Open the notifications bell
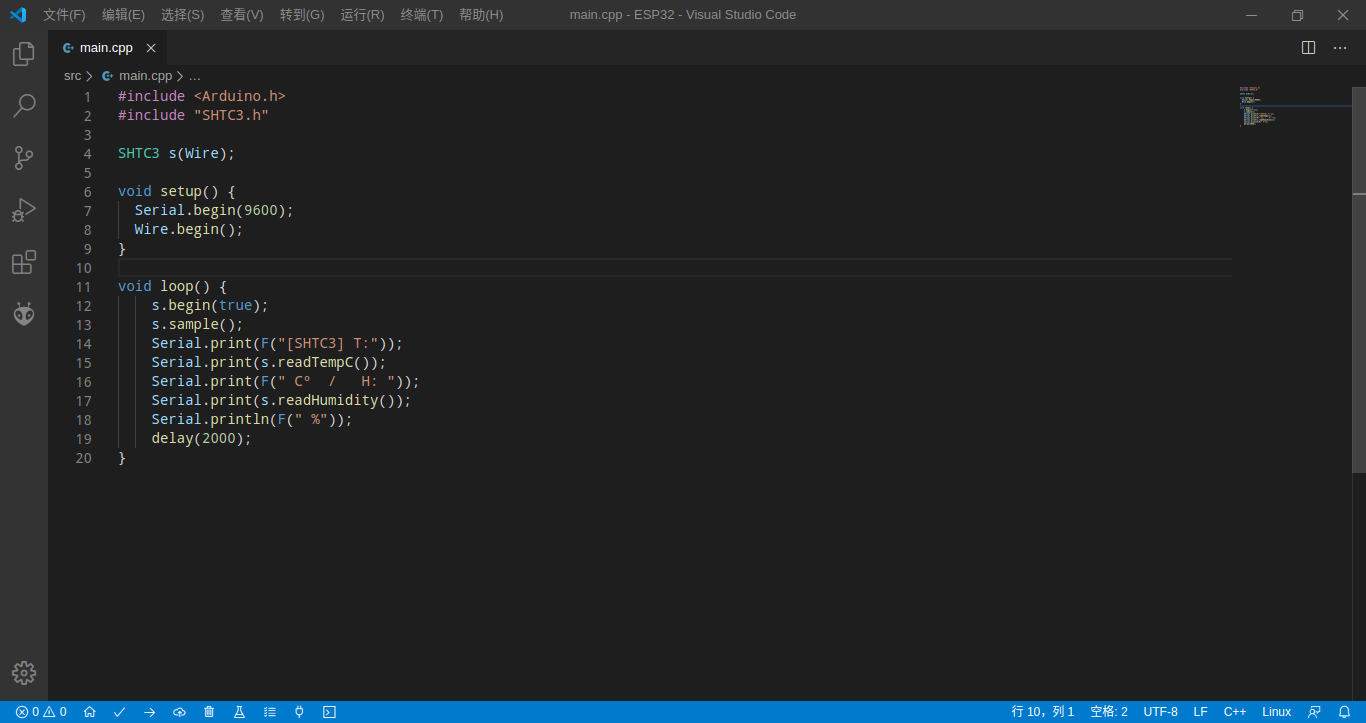 pyautogui.click(x=1344, y=712)
